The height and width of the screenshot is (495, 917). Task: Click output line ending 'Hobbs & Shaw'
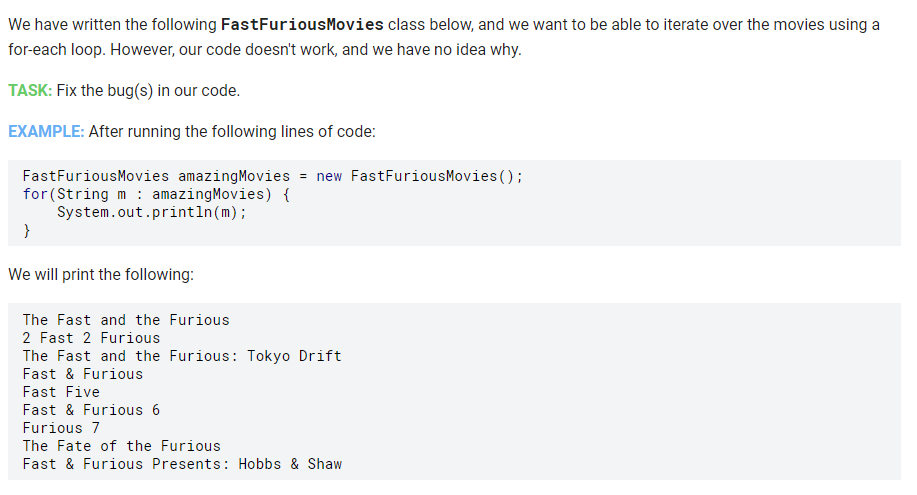pos(182,464)
